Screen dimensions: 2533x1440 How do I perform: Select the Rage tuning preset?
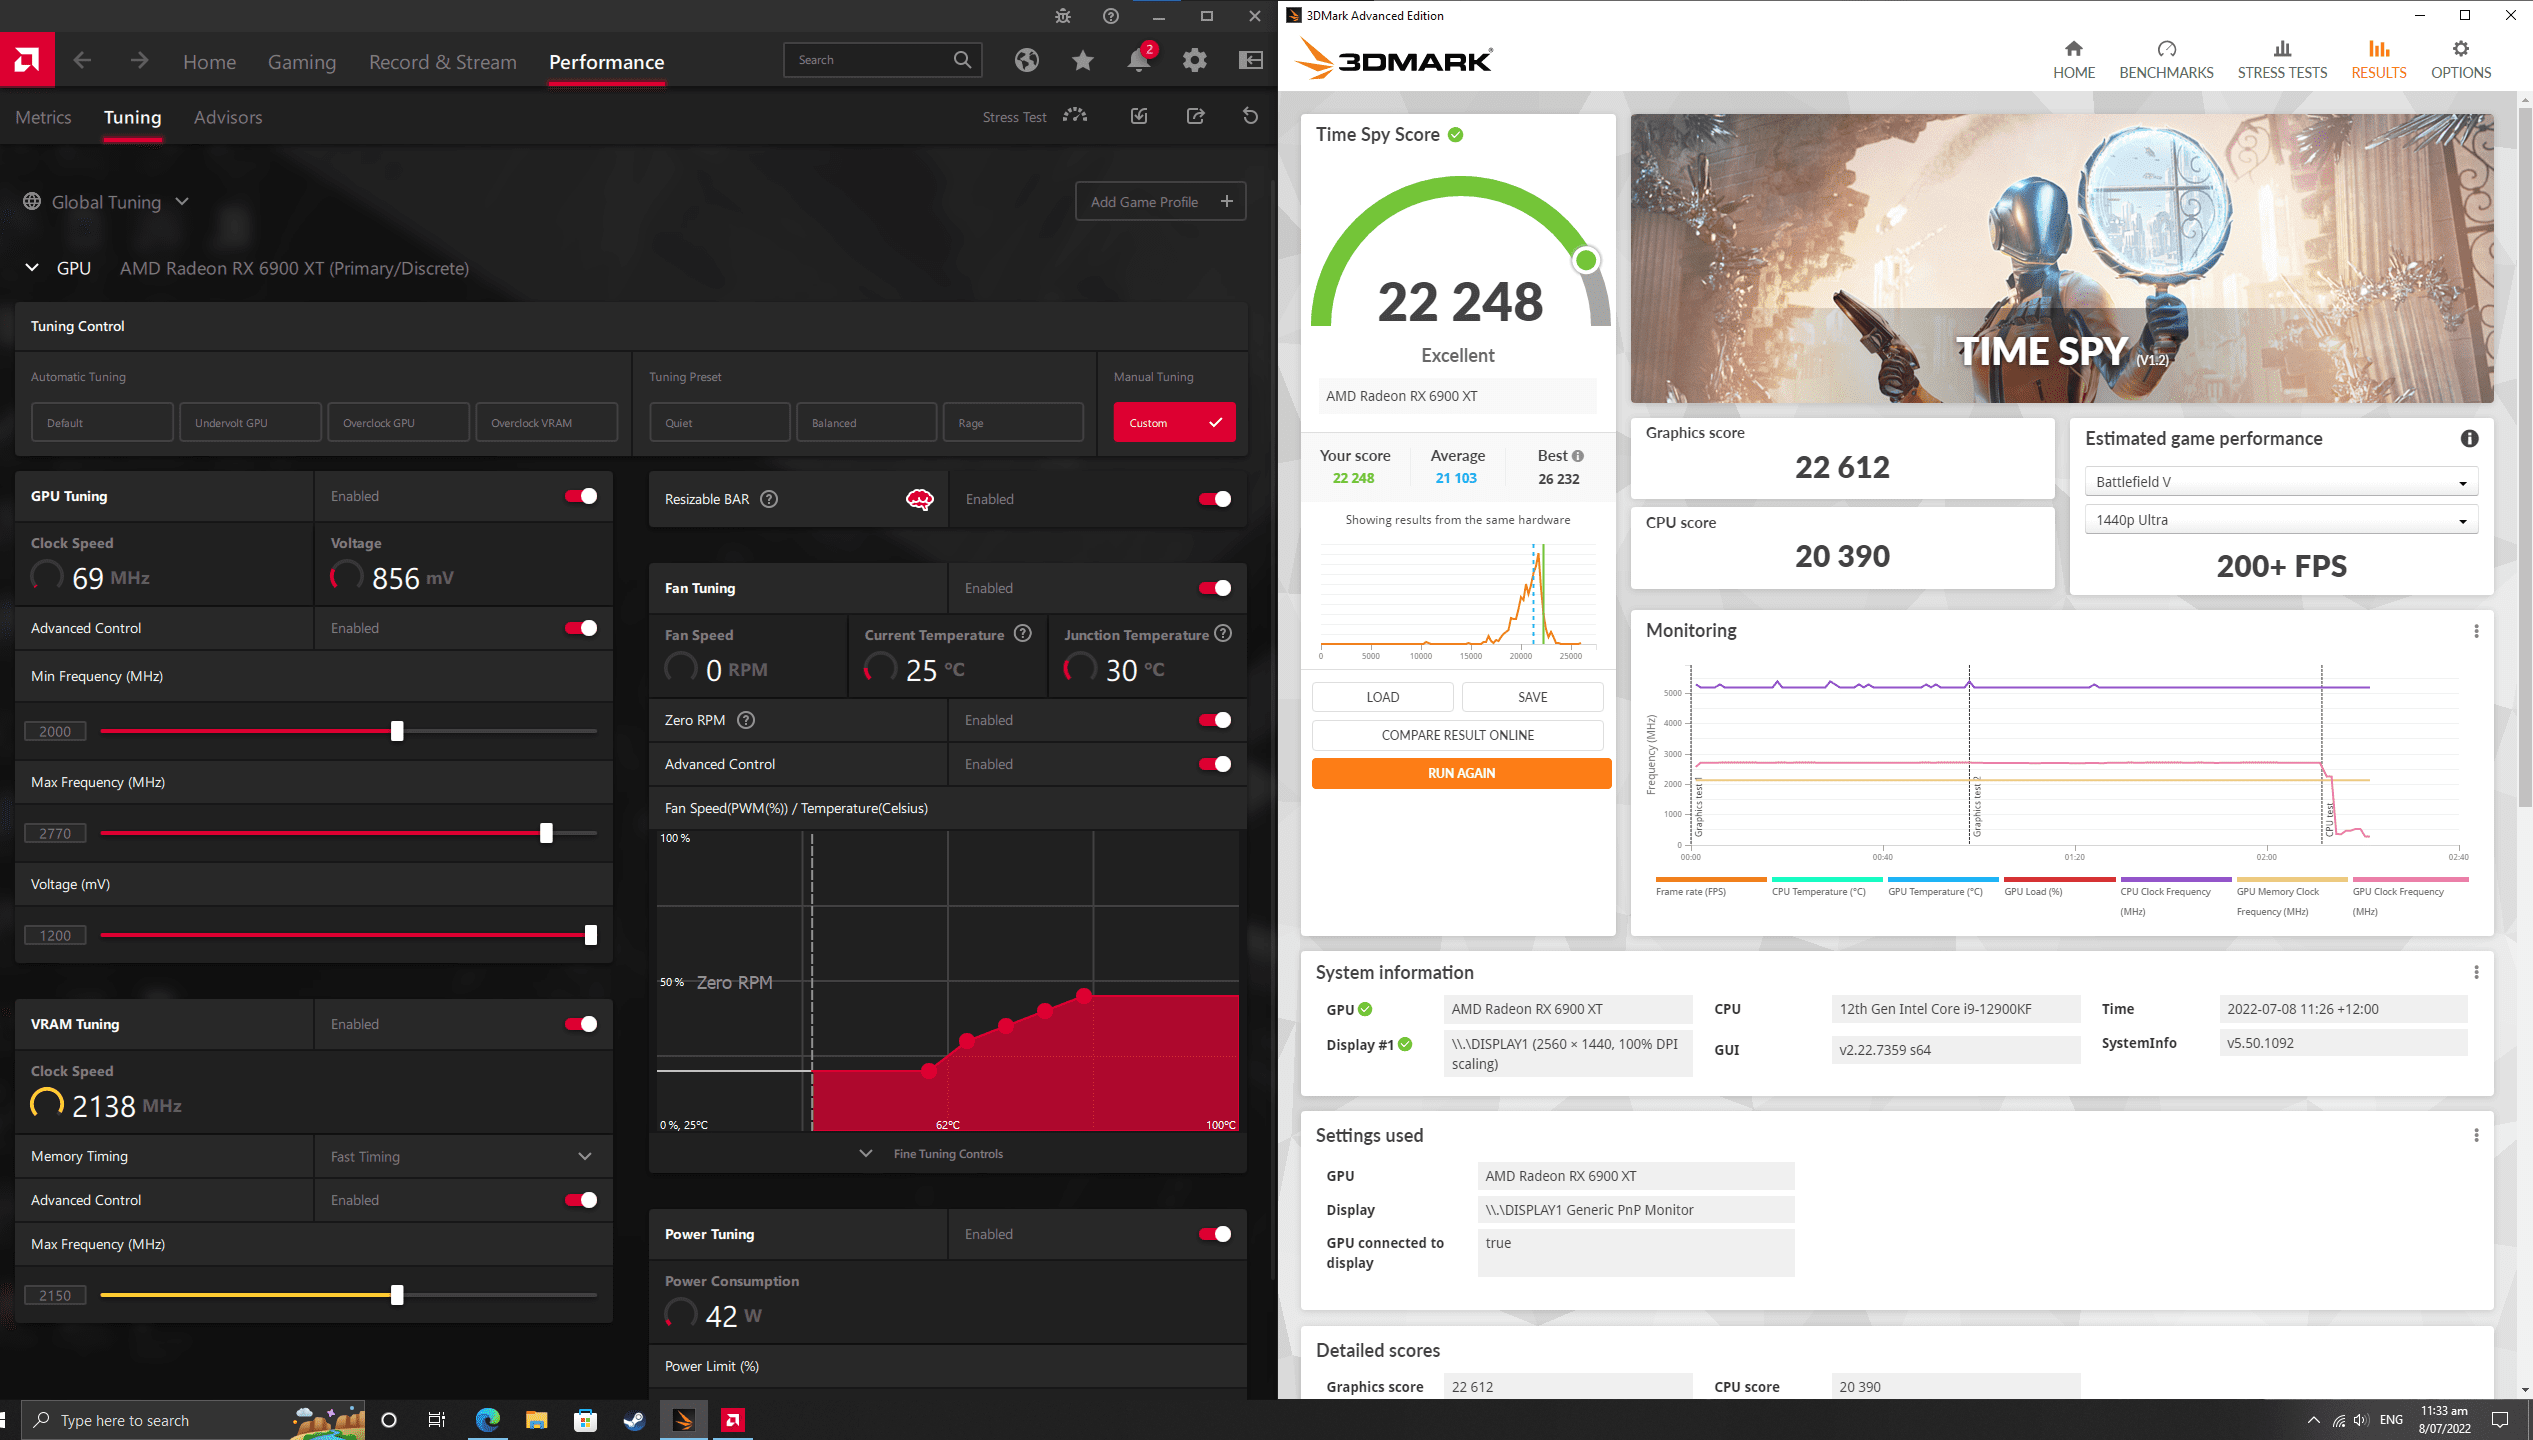1013,423
